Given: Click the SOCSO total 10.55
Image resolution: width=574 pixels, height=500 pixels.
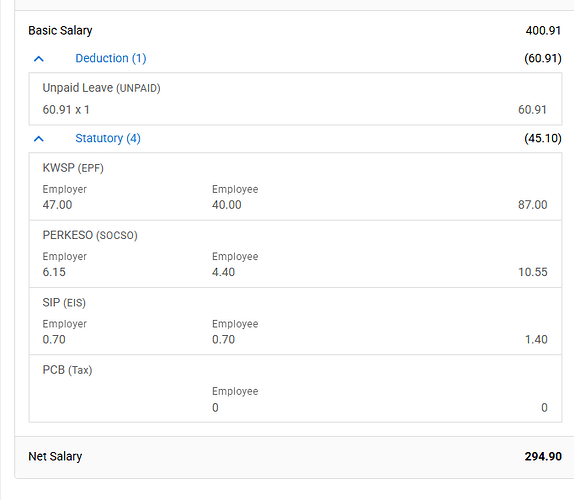Looking at the screenshot, I should pyautogui.click(x=533, y=272).
